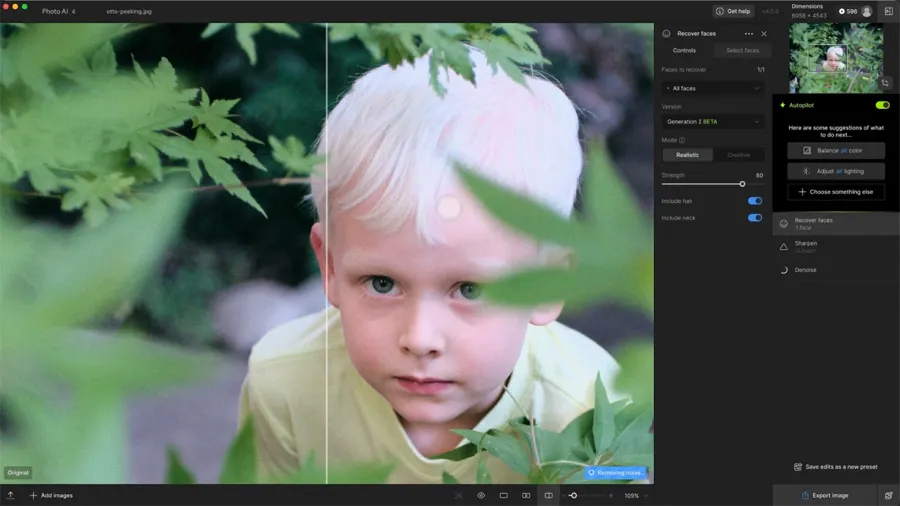Click the crop icon below the thumbnail

(885, 83)
